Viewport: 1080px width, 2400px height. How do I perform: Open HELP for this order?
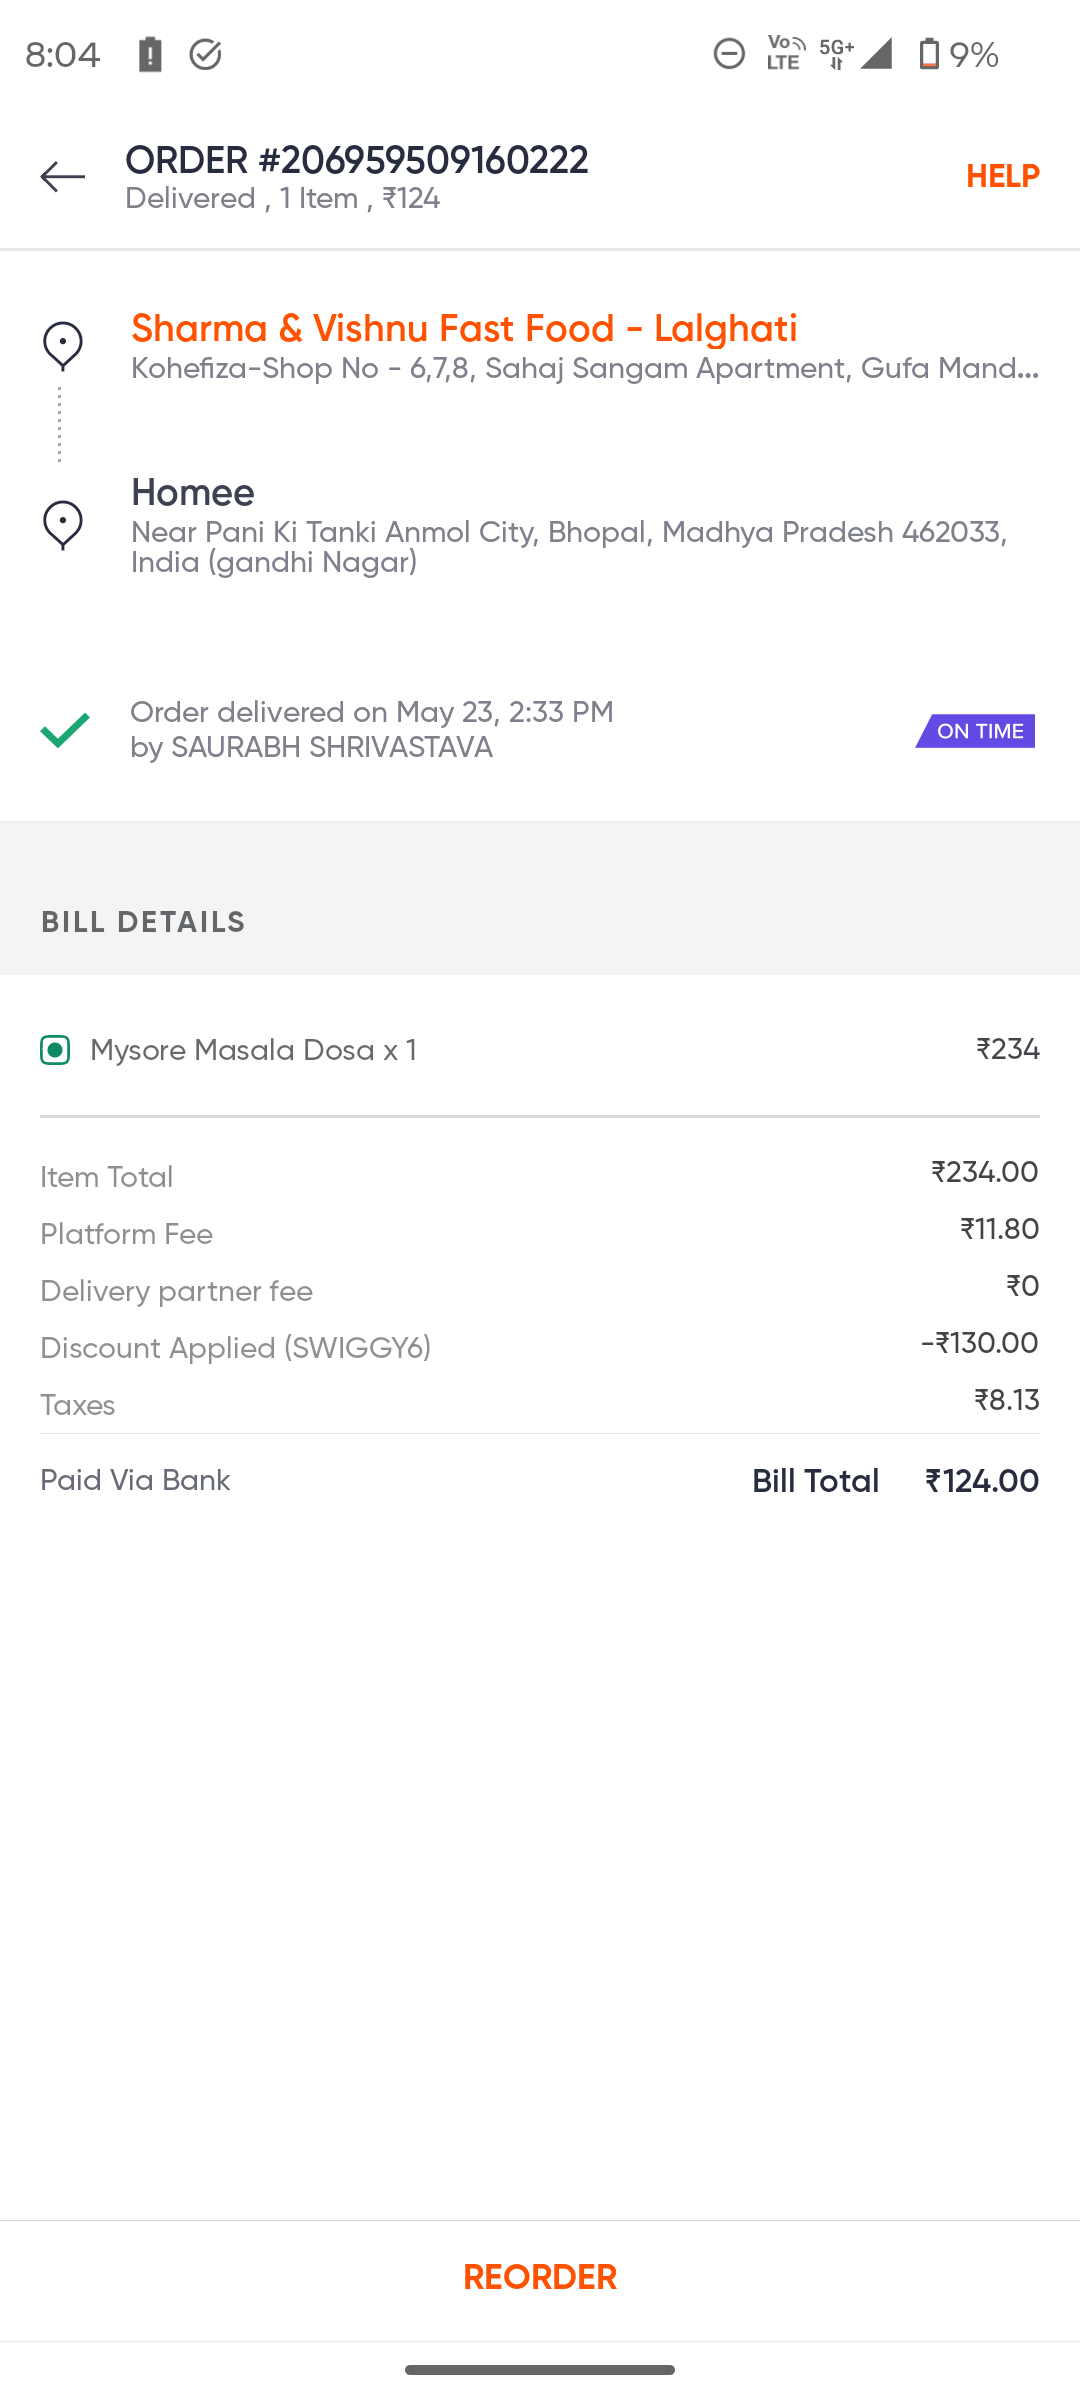point(1002,176)
